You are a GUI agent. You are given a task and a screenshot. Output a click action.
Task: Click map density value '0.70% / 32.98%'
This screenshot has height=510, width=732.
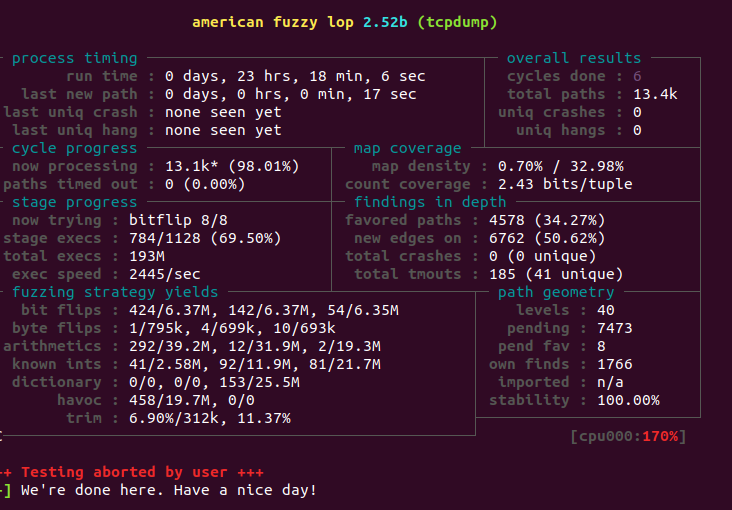pos(560,166)
